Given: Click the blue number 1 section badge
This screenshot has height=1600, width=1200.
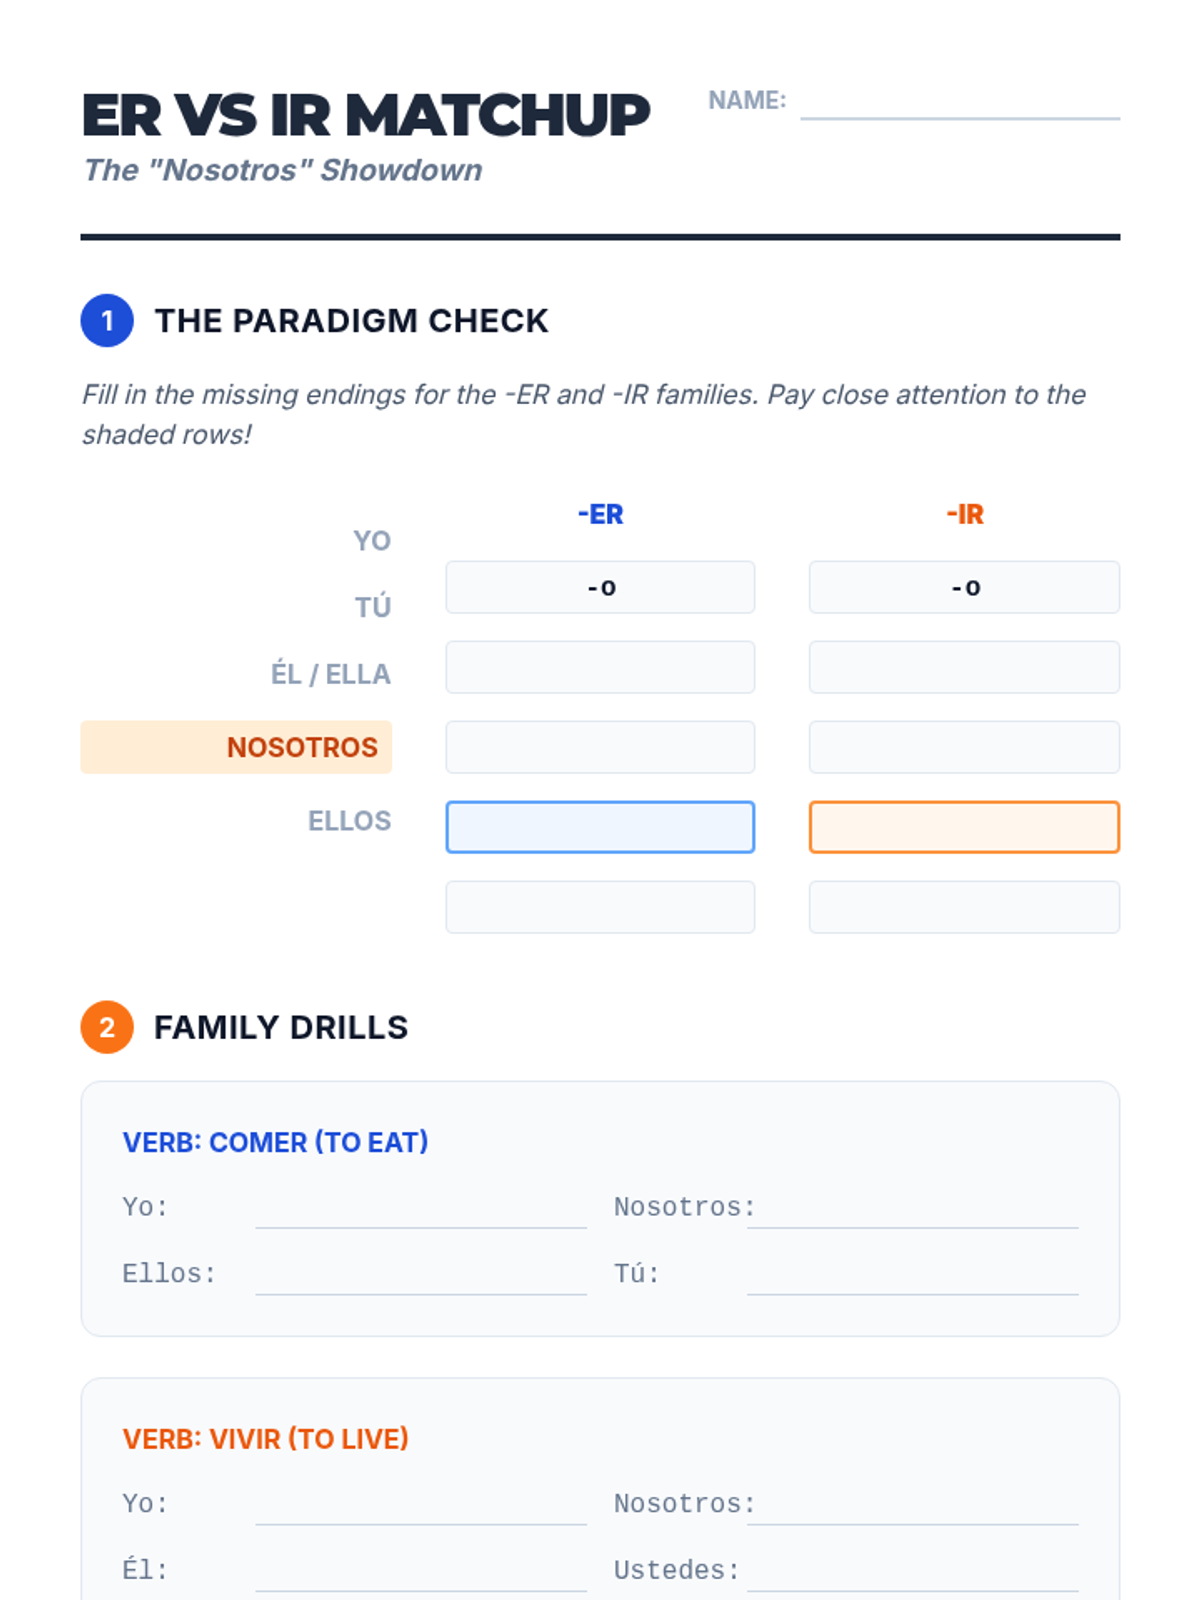Looking at the screenshot, I should click(x=107, y=321).
